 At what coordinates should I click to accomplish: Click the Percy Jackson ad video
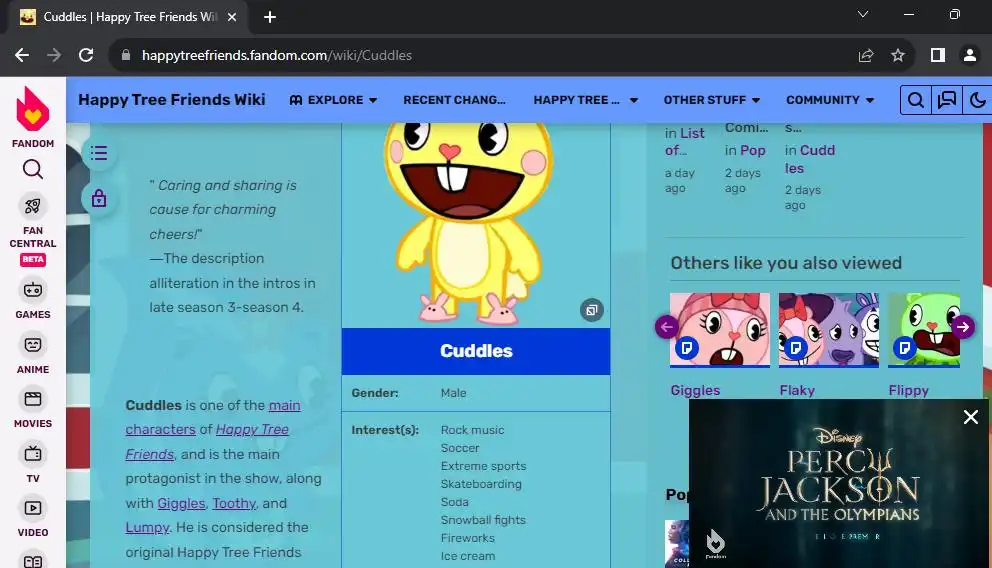840,483
